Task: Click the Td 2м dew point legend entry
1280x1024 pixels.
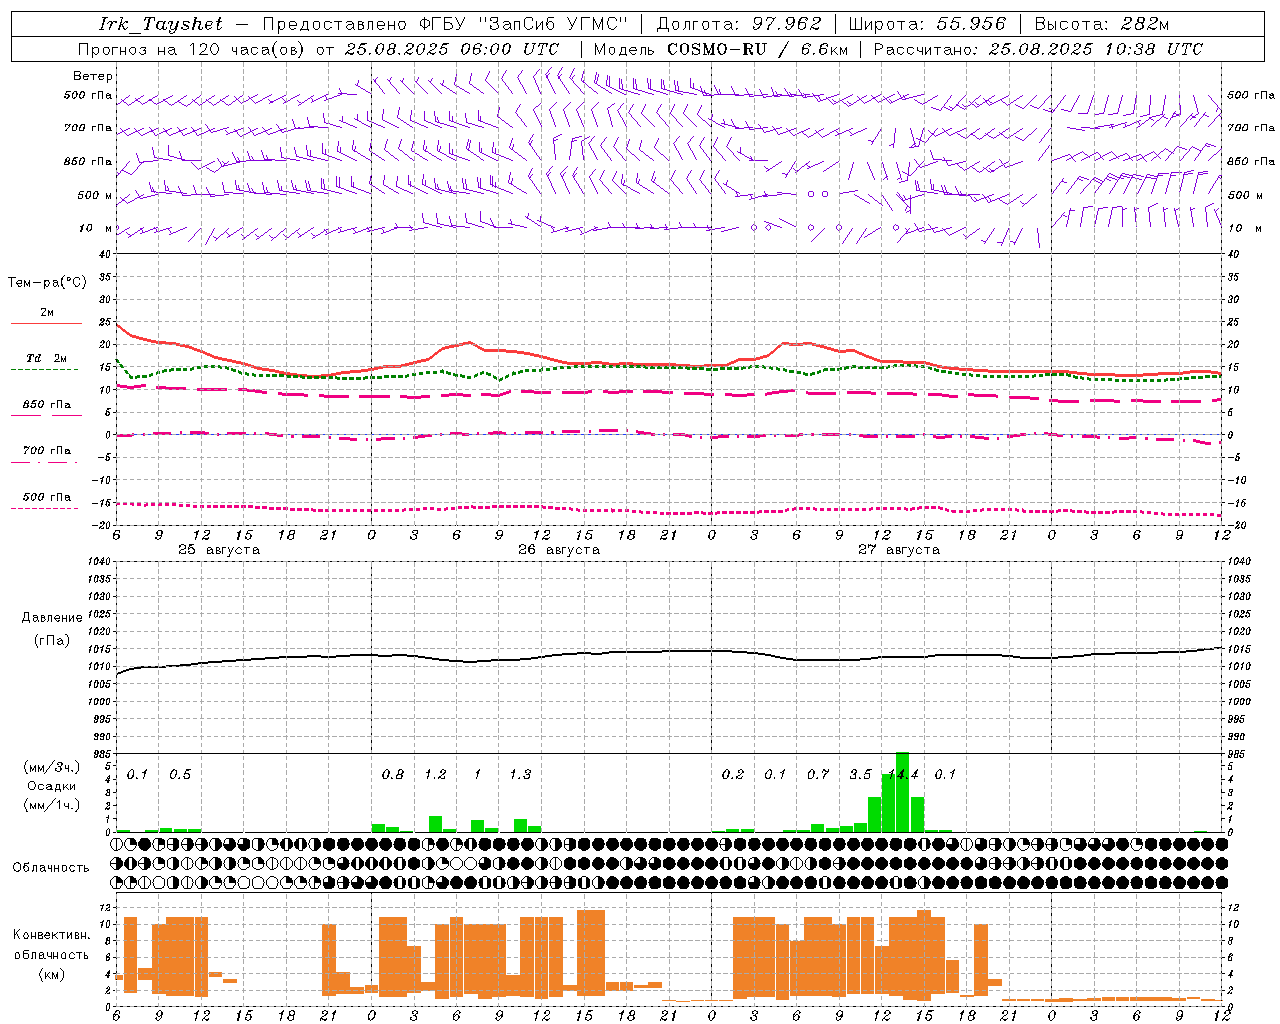Action: point(46,358)
